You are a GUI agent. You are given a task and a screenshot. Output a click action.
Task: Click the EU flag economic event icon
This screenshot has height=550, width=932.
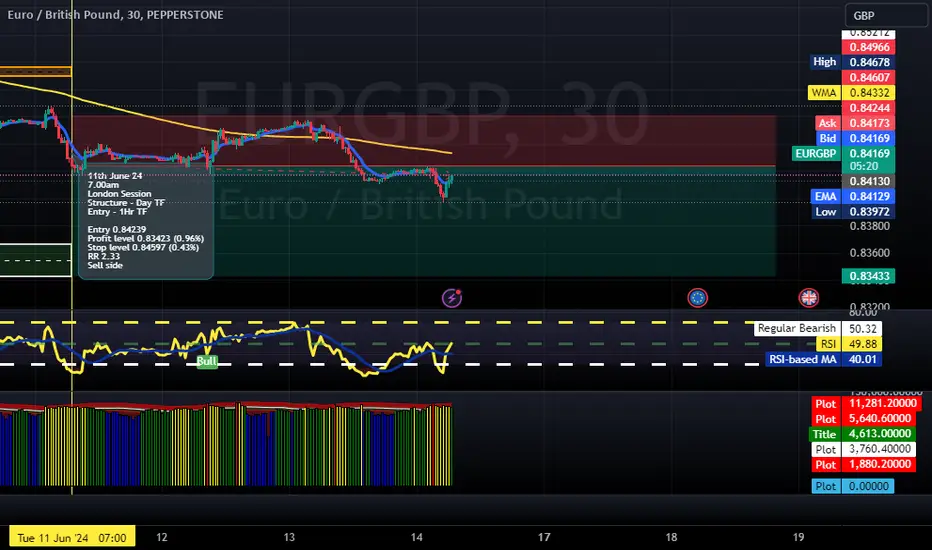pyautogui.click(x=697, y=298)
